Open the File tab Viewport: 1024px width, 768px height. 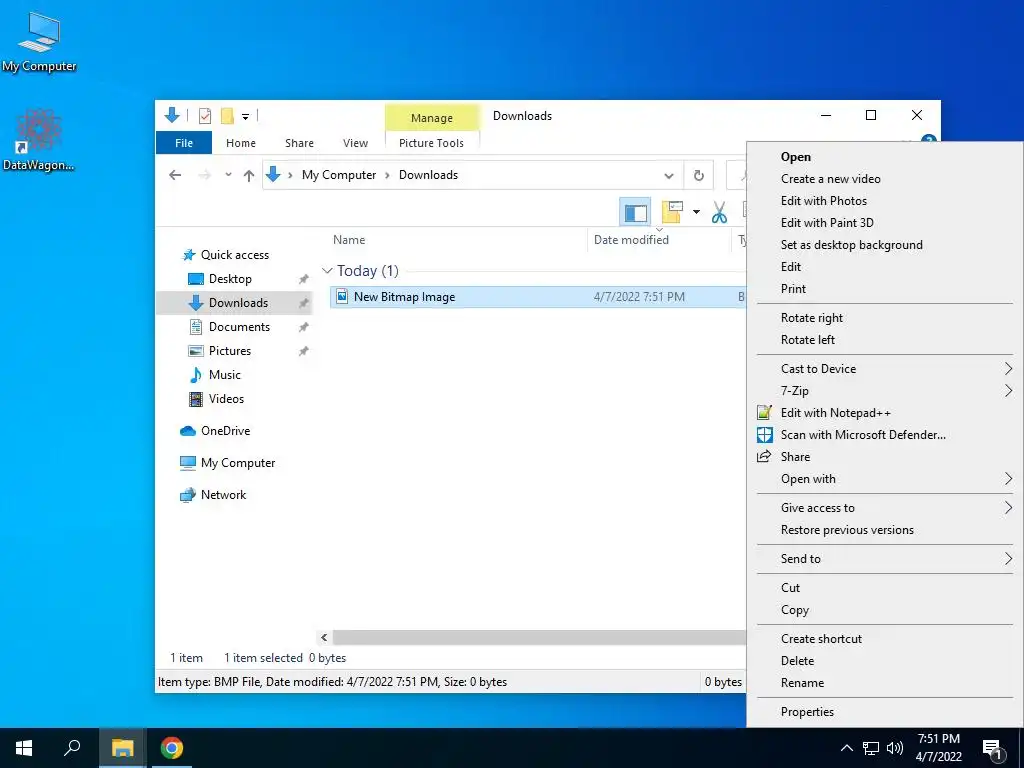[x=184, y=143]
